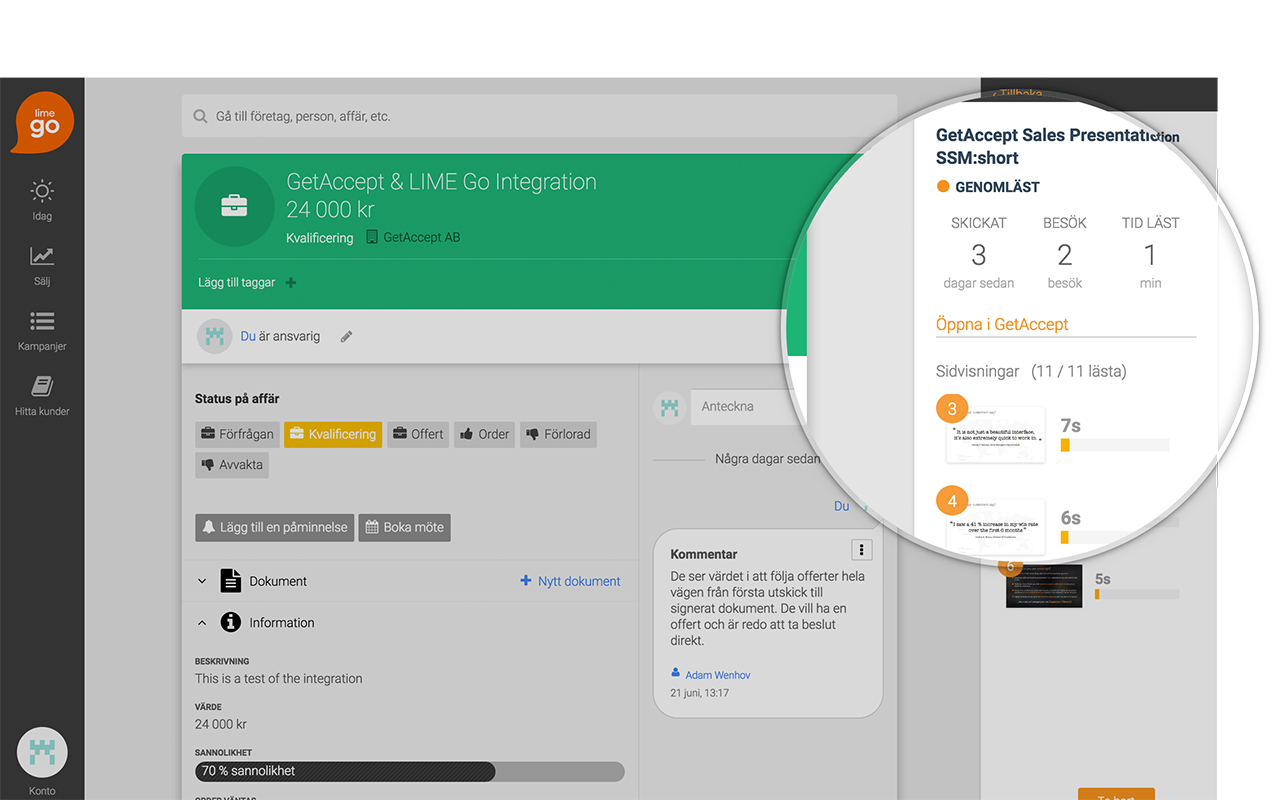1280x800 pixels.
Task: Open the Sälj chart icon
Action: click(x=42, y=256)
